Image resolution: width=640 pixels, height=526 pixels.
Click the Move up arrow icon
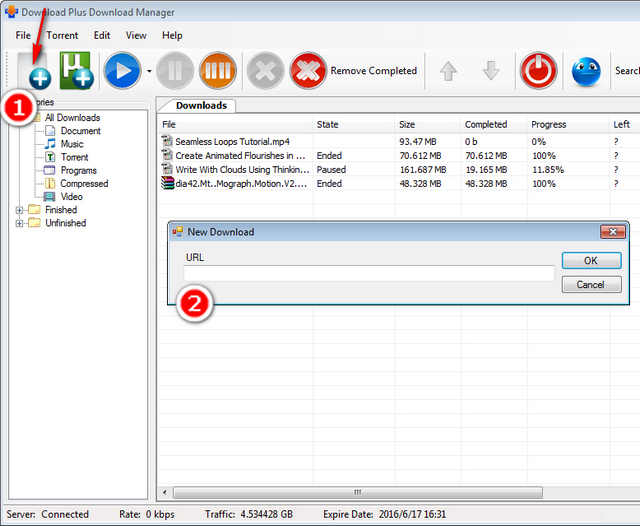(x=448, y=71)
